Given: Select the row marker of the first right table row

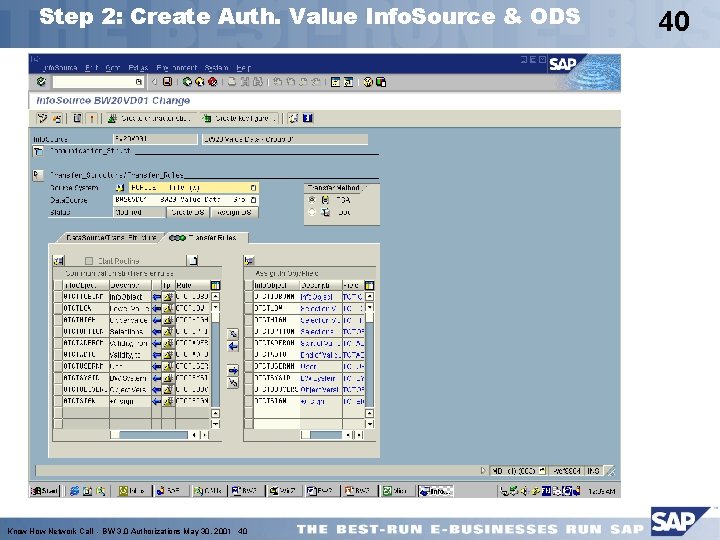Looking at the screenshot, I should pos(248,297).
